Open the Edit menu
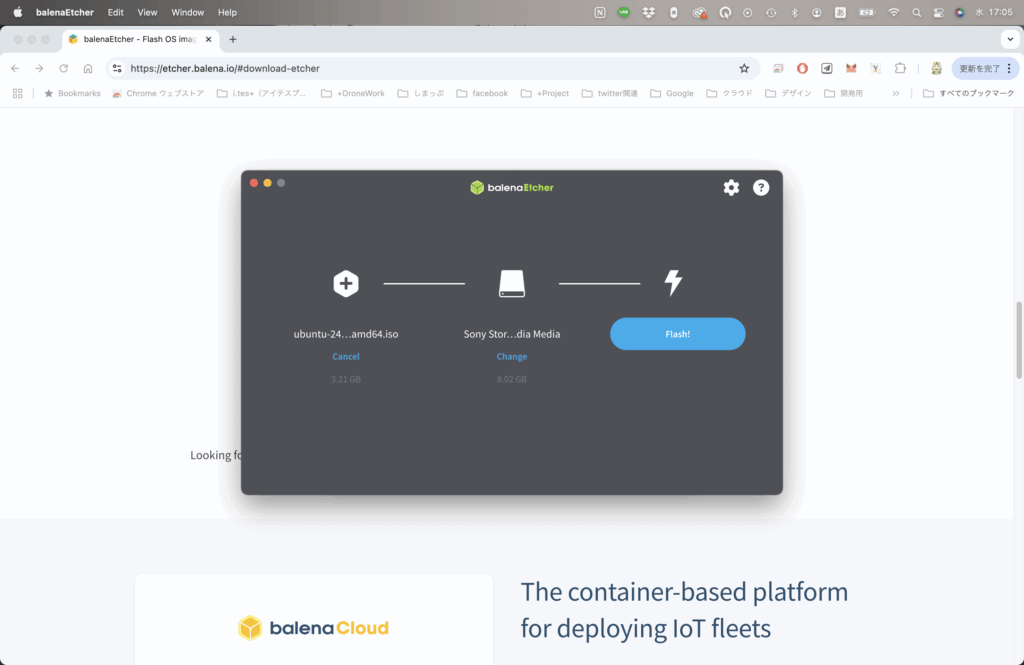The image size is (1024, 665). (x=116, y=12)
